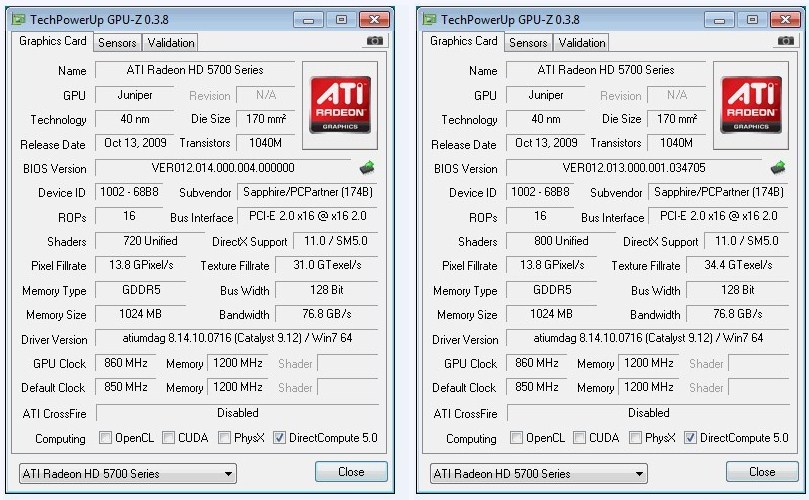Click Technology 40 nm in right window
This screenshot has width=809, height=500.
546,119
